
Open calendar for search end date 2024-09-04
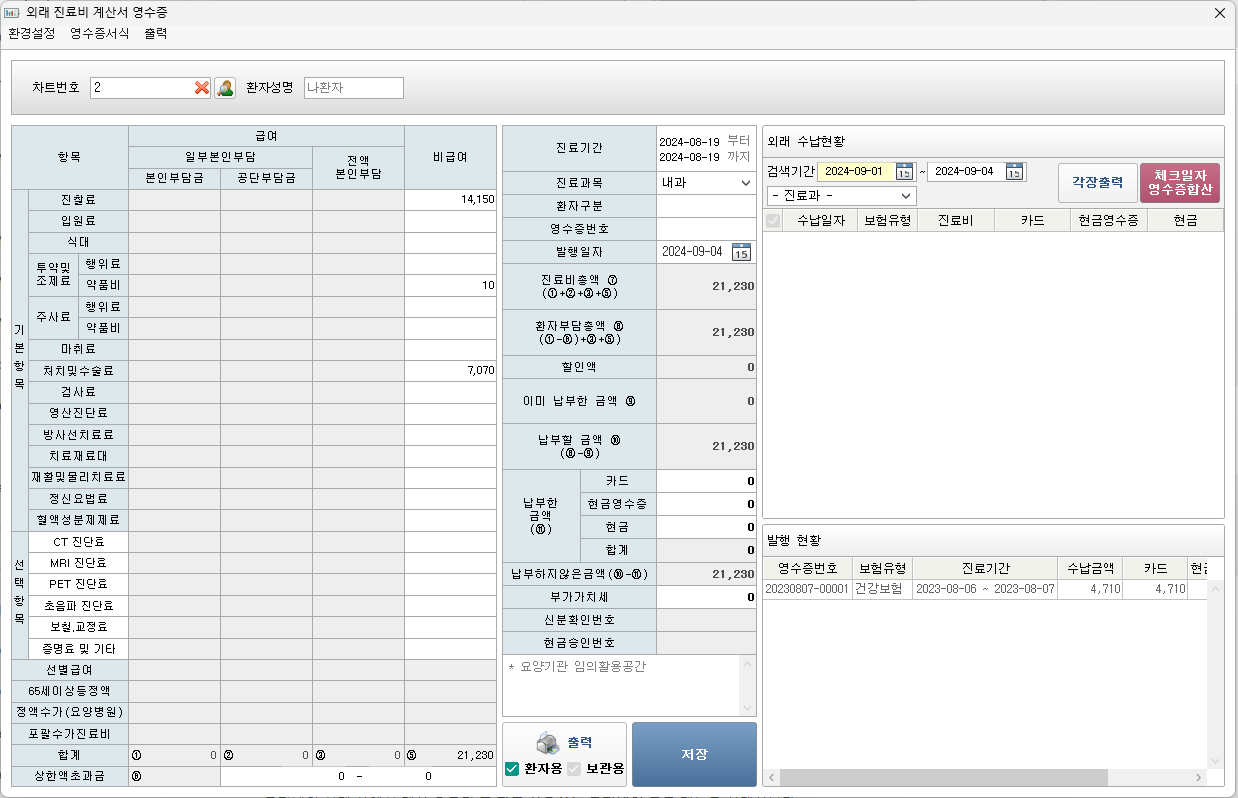click(1014, 171)
